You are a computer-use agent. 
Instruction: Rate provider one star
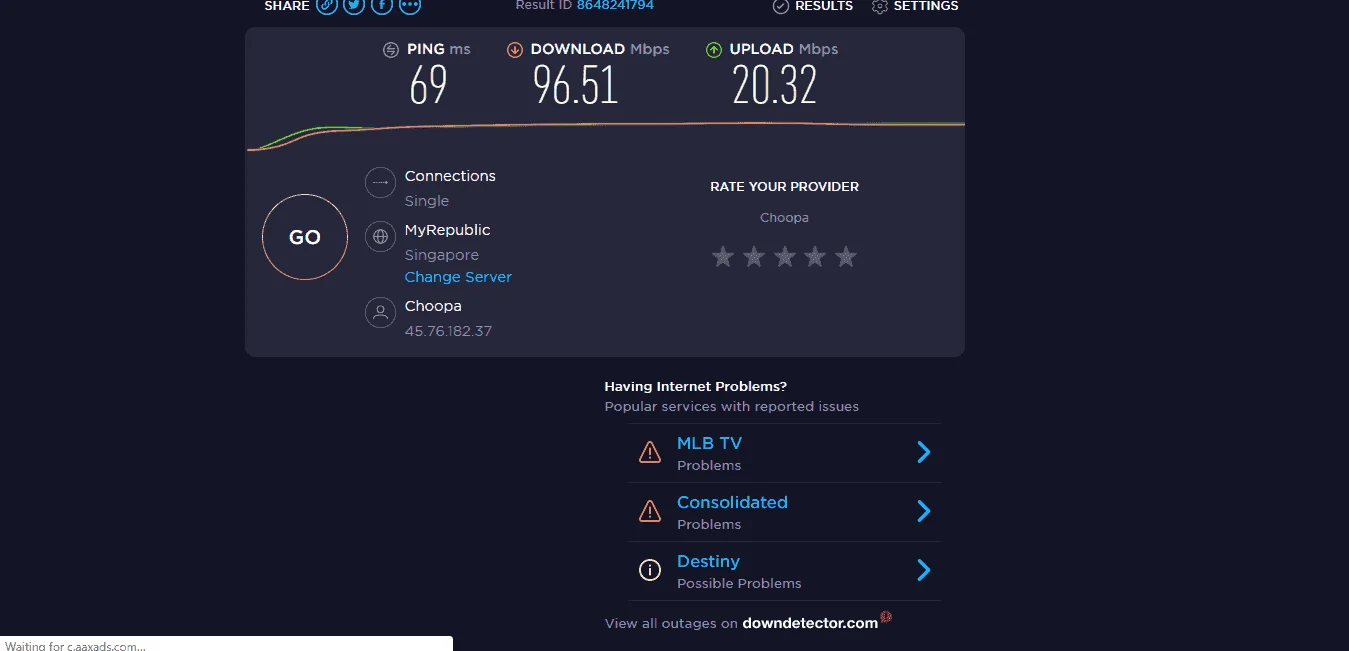(x=723, y=257)
